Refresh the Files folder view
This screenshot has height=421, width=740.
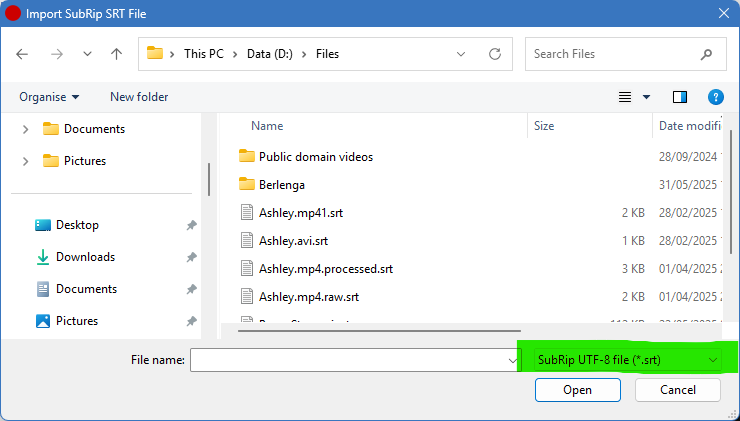coord(494,54)
